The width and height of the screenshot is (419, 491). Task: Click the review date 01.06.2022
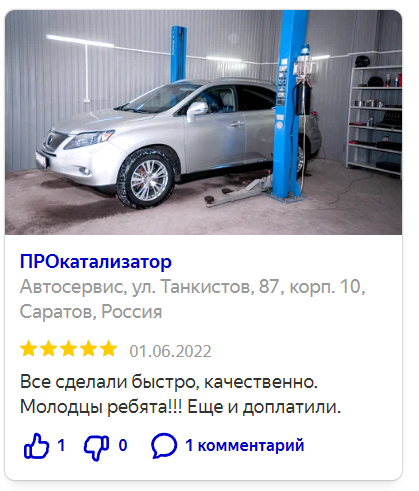(170, 351)
